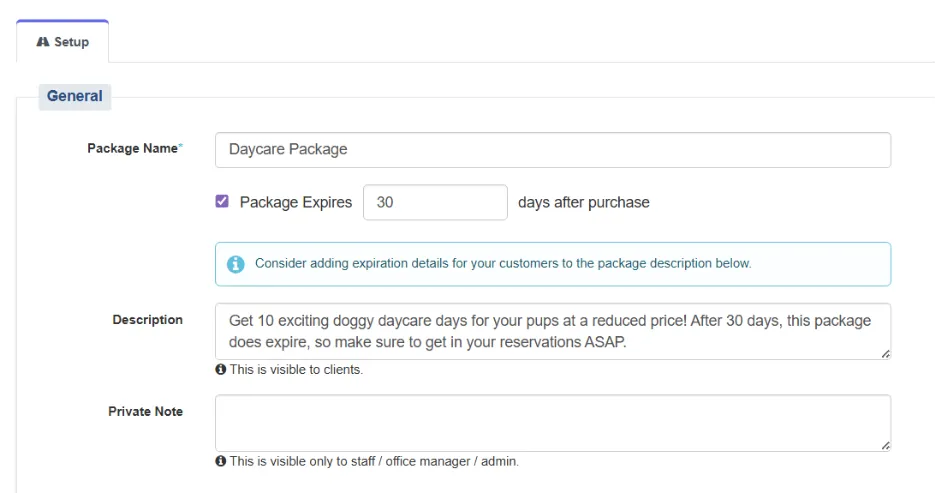The width and height of the screenshot is (936, 493).
Task: Select the General section heading
Action: coord(75,96)
